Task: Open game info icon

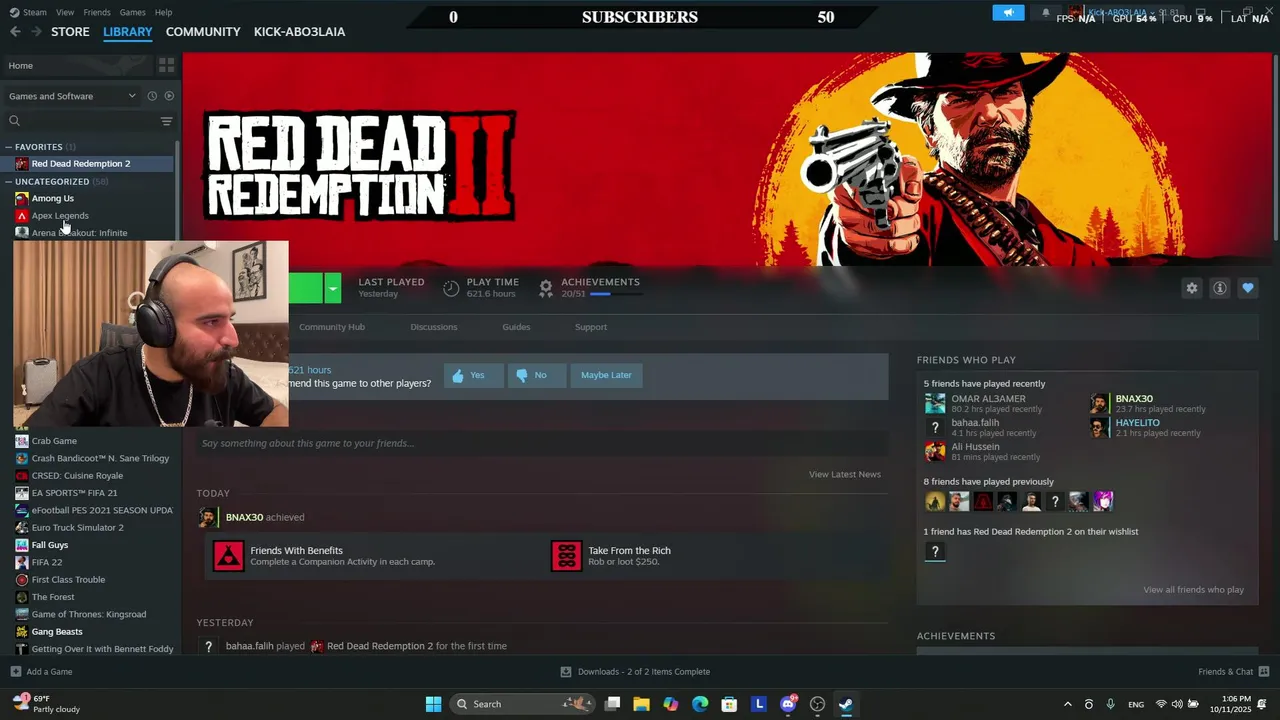Action: (1219, 288)
